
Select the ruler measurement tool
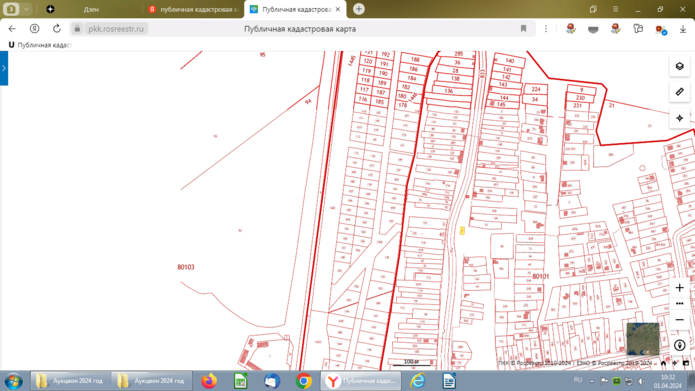pos(679,92)
